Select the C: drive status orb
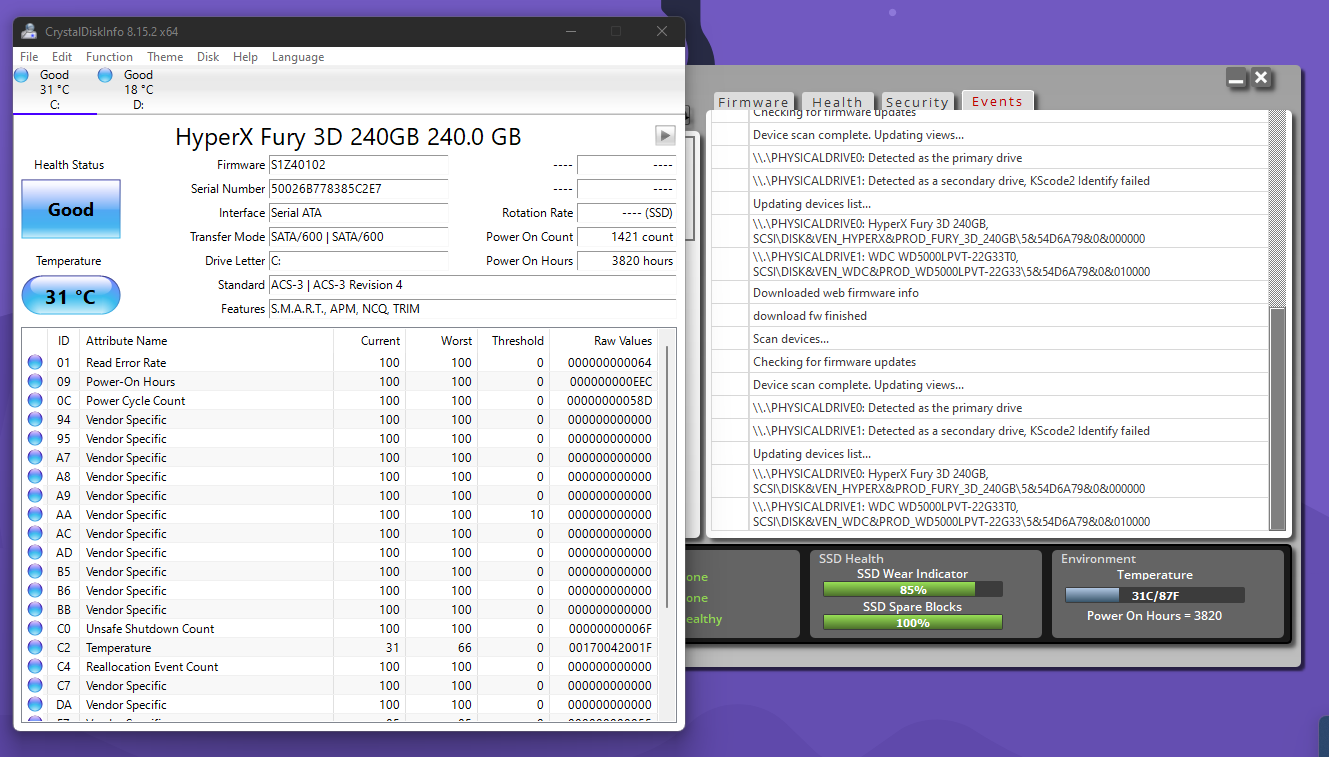Image resolution: width=1329 pixels, height=757 pixels. click(22, 75)
